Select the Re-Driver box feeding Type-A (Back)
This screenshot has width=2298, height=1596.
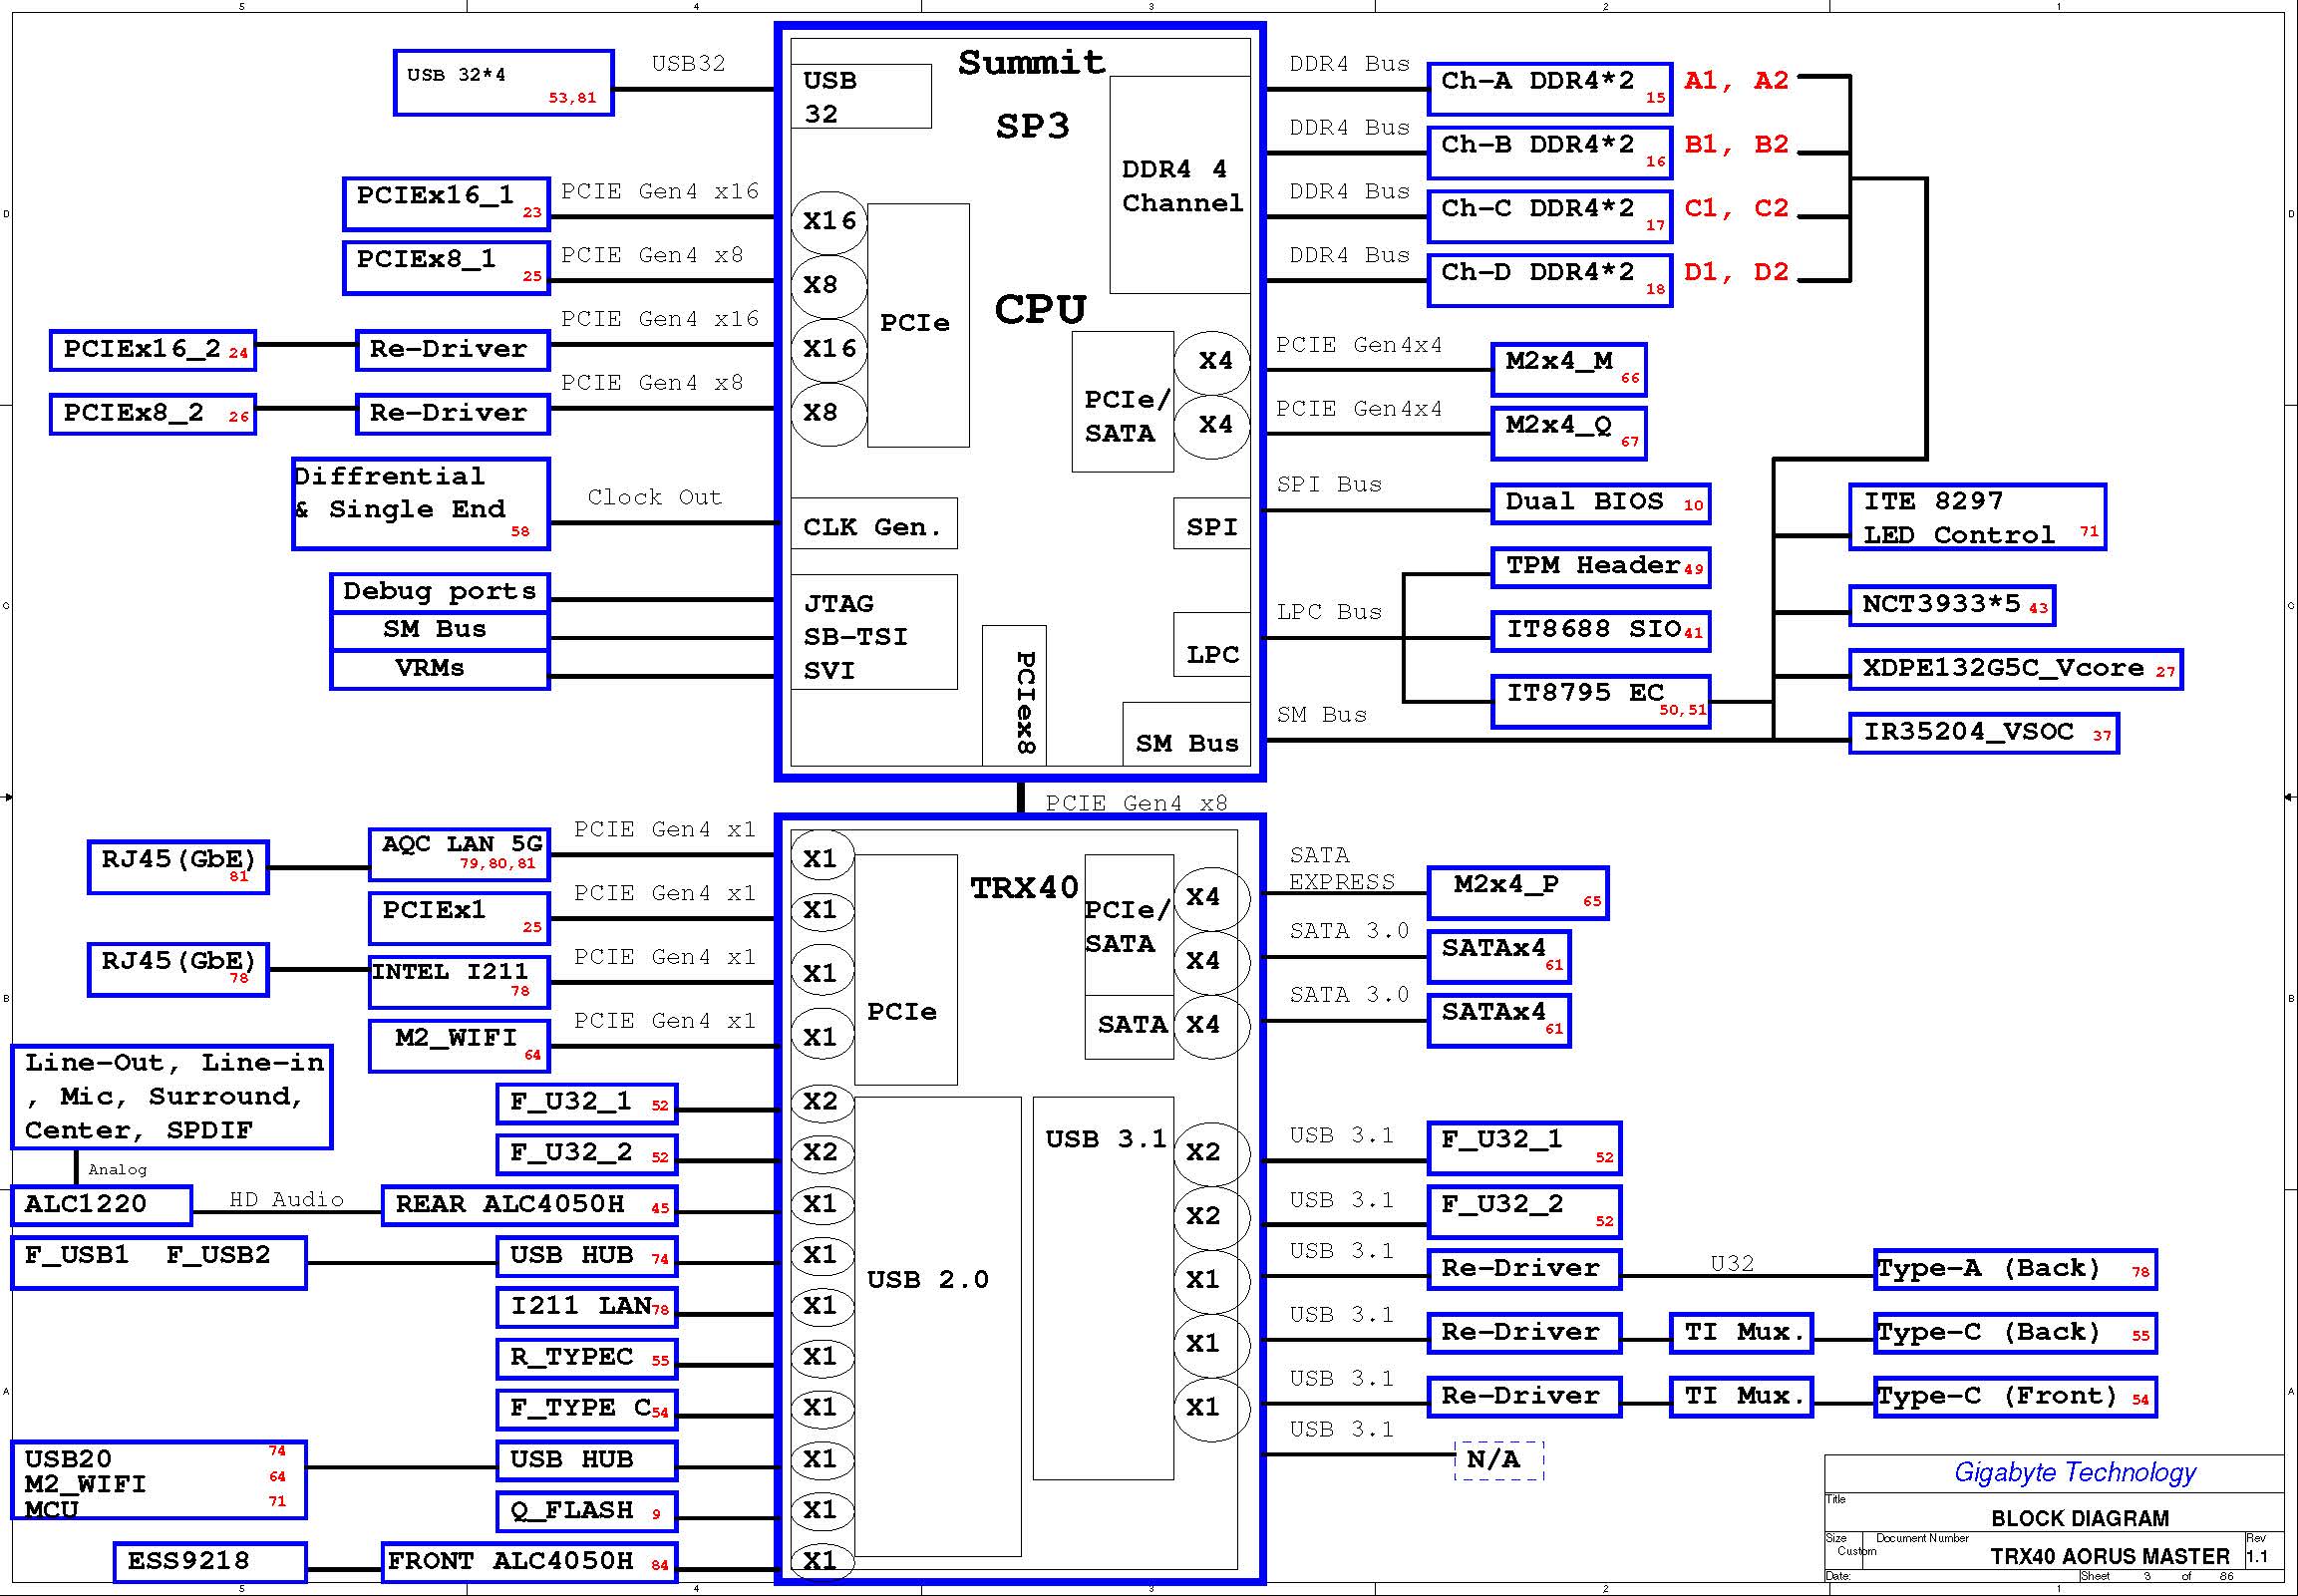[x=1524, y=1270]
